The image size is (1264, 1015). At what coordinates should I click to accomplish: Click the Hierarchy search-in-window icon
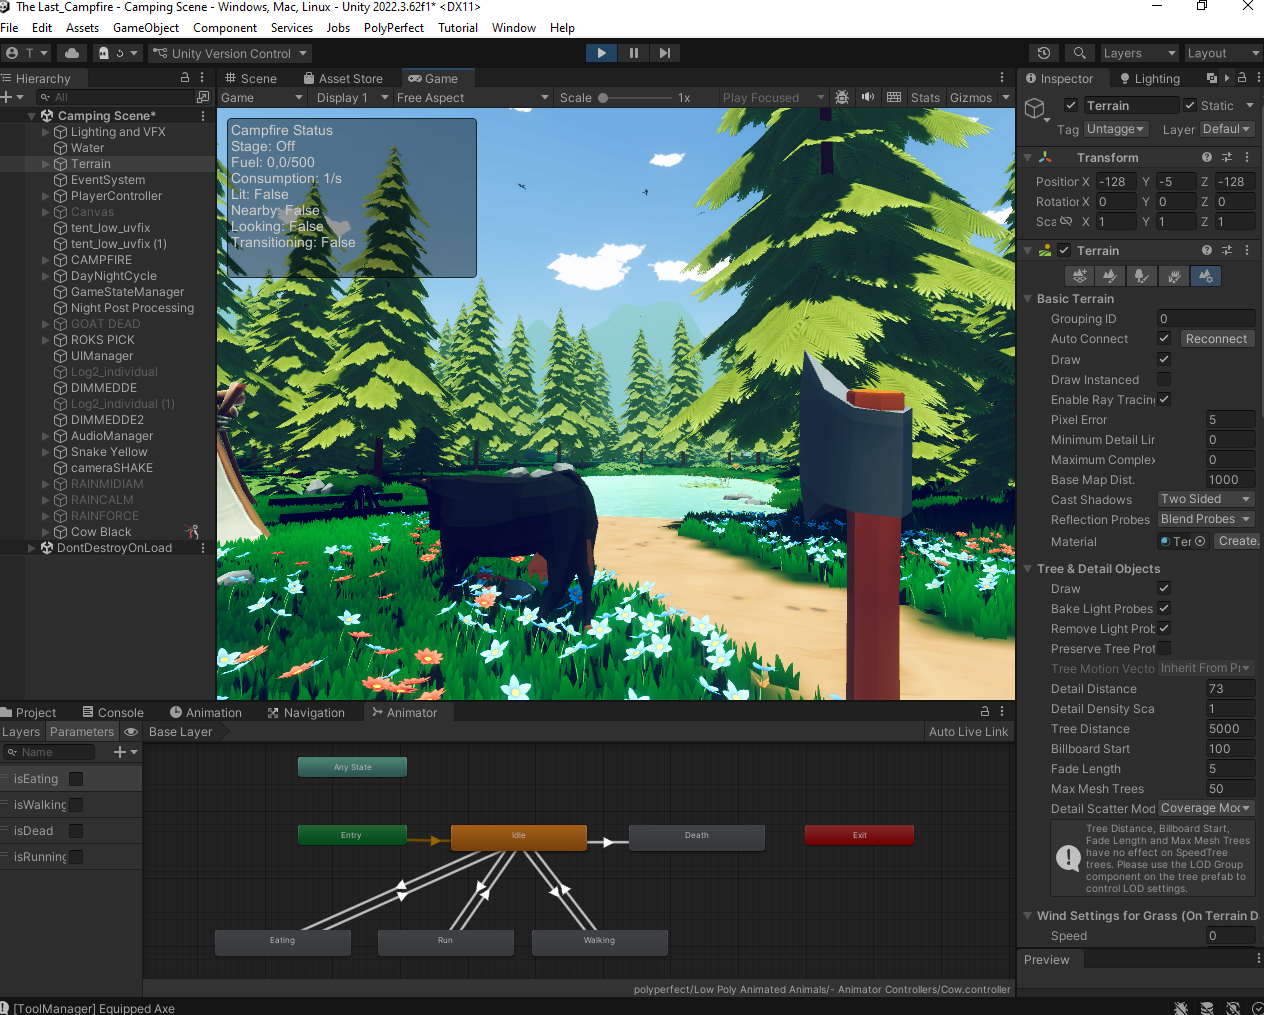tap(203, 97)
